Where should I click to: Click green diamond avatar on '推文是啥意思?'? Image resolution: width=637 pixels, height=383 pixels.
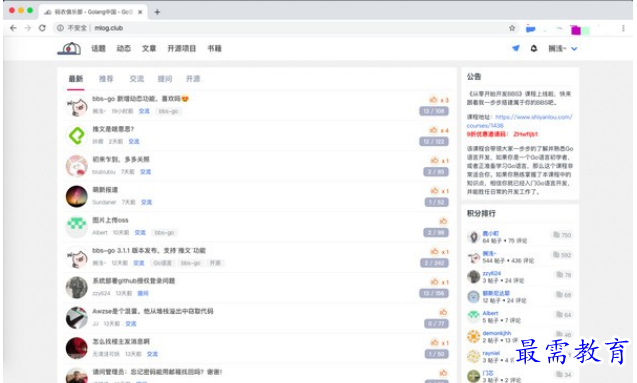click(x=77, y=136)
